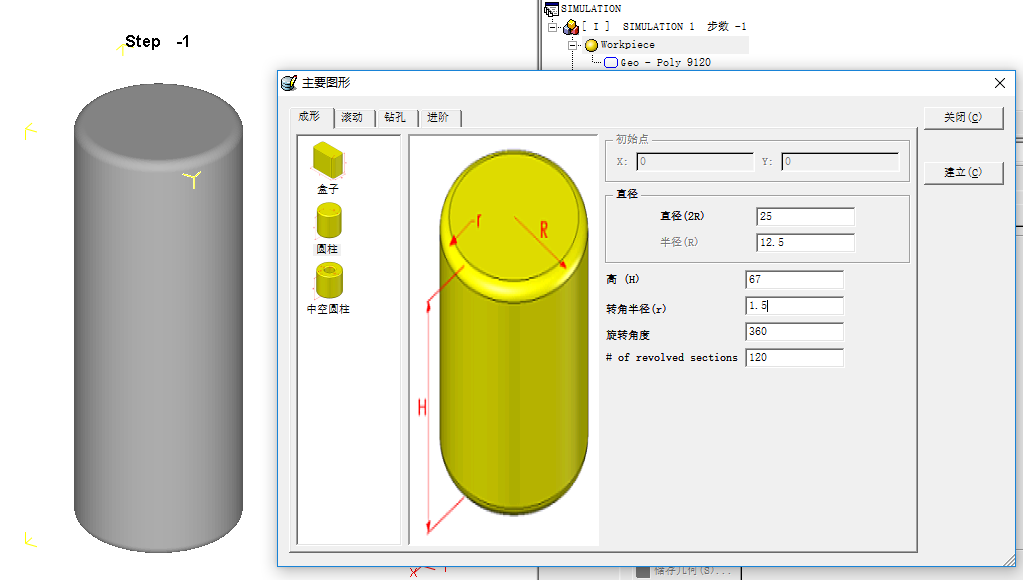This screenshot has width=1023, height=580.
Task: Click the yellow Workpiece sphere icon
Action: (592, 45)
